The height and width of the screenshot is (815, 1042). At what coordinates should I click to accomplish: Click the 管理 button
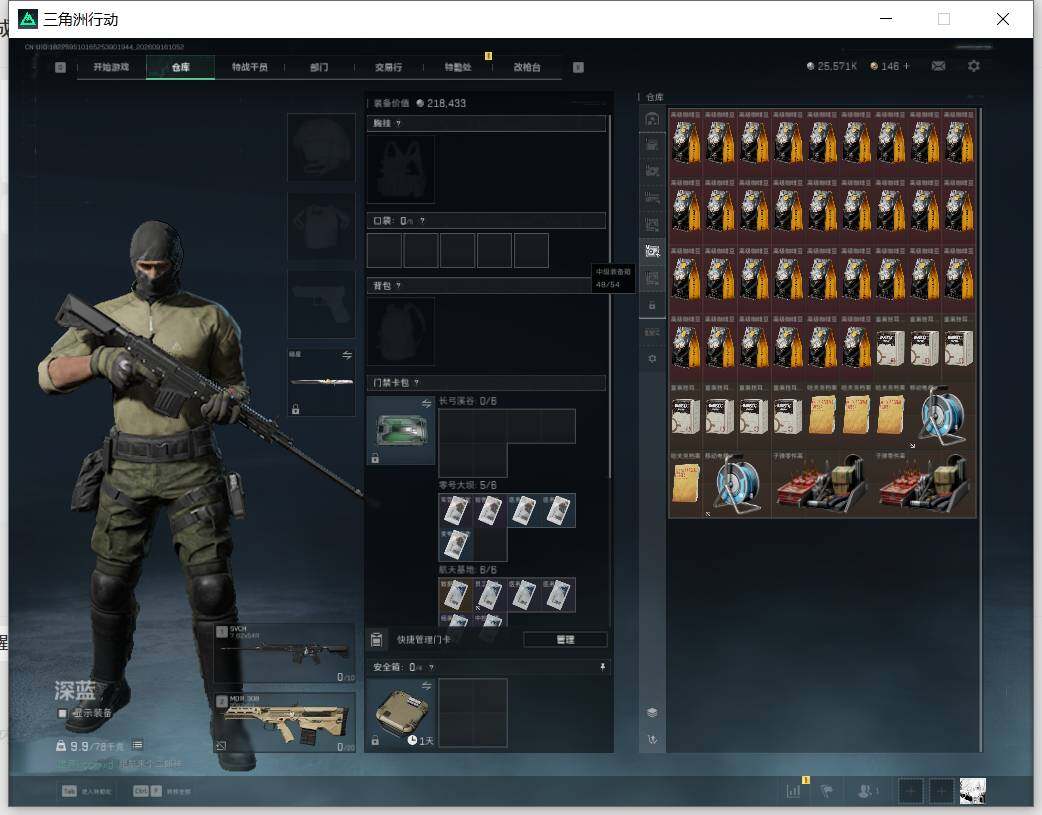click(566, 640)
